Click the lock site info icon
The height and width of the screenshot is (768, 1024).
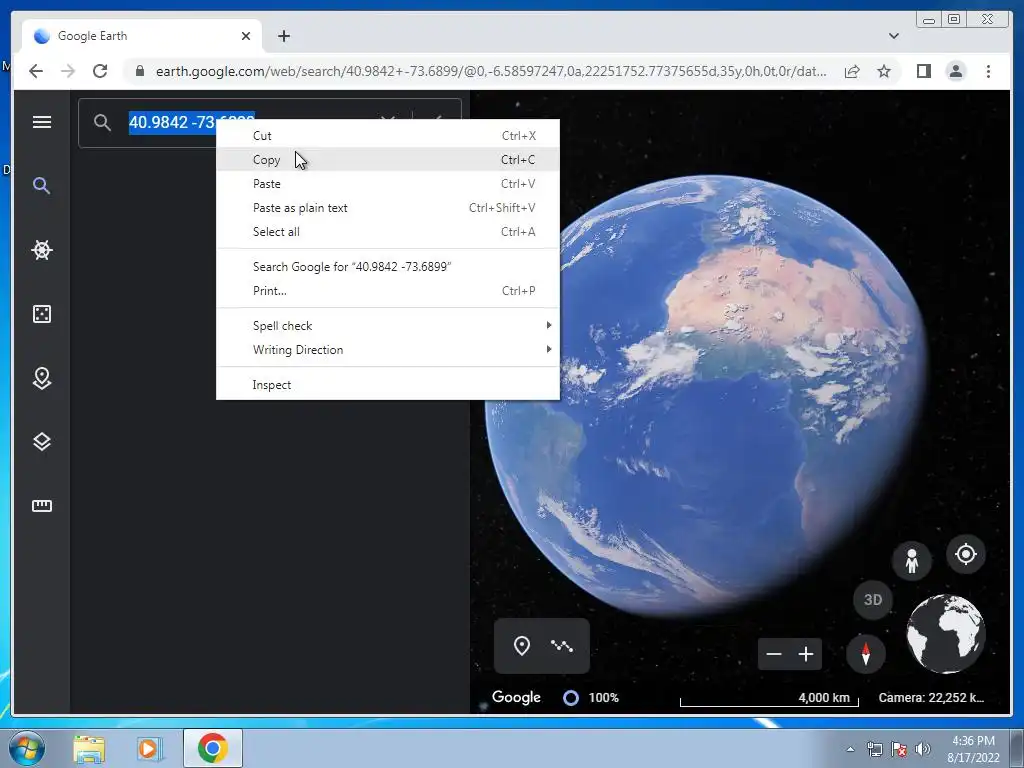(x=139, y=71)
